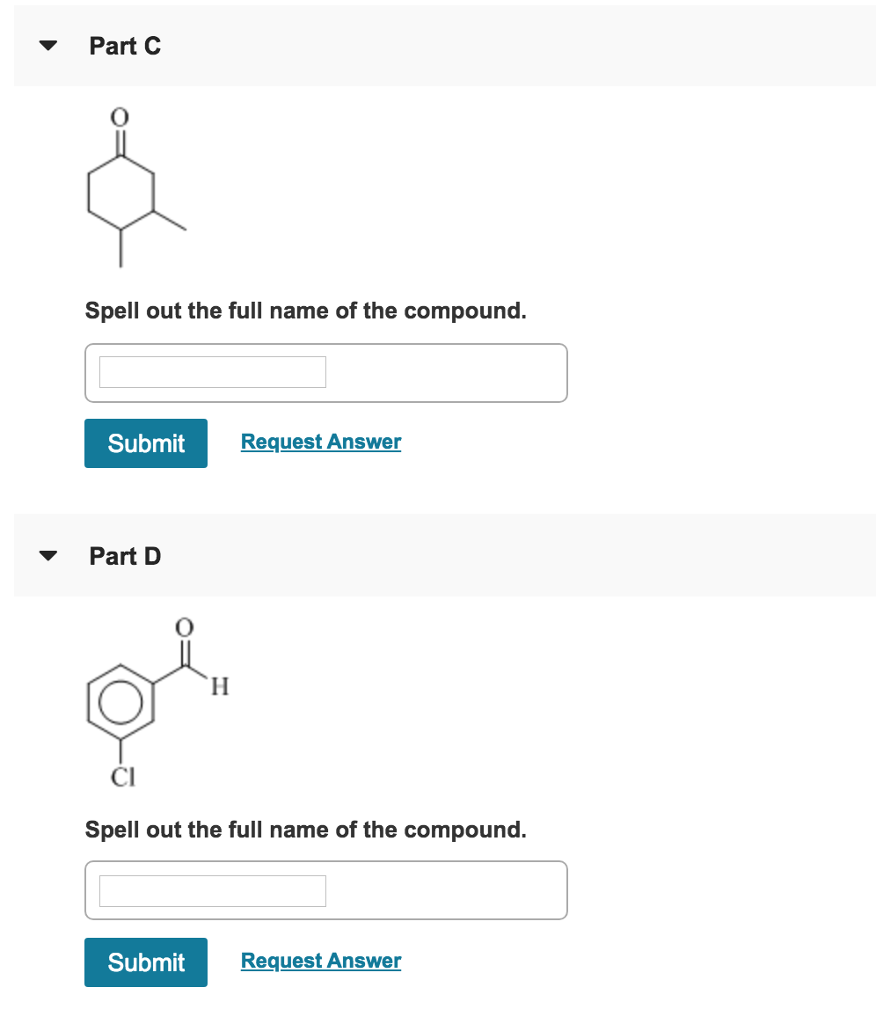Click the Spell out instruction text in Part D
The width and height of the screenshot is (876, 1024).
[x=306, y=829]
